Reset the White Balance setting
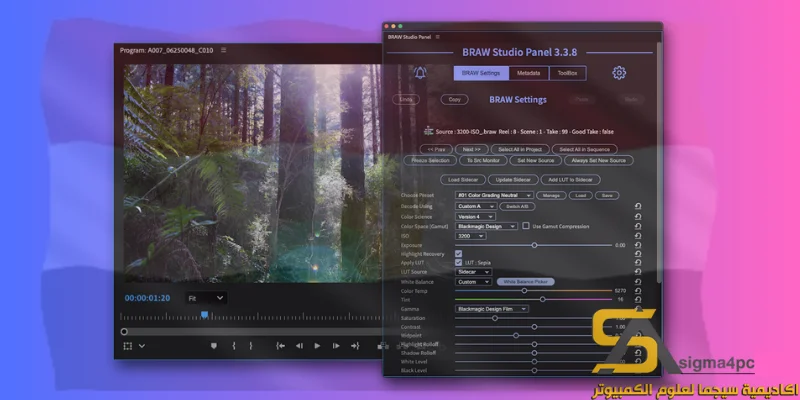Screen dimensions: 800x400 (x=638, y=282)
